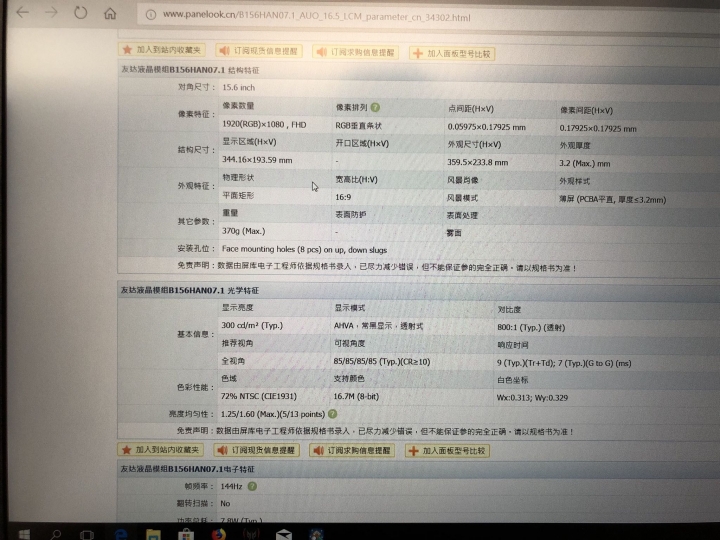Click the 72% NTSC (CIE1931) color gamut value
Image resolution: width=720 pixels, height=540 pixels.
tap(259, 396)
